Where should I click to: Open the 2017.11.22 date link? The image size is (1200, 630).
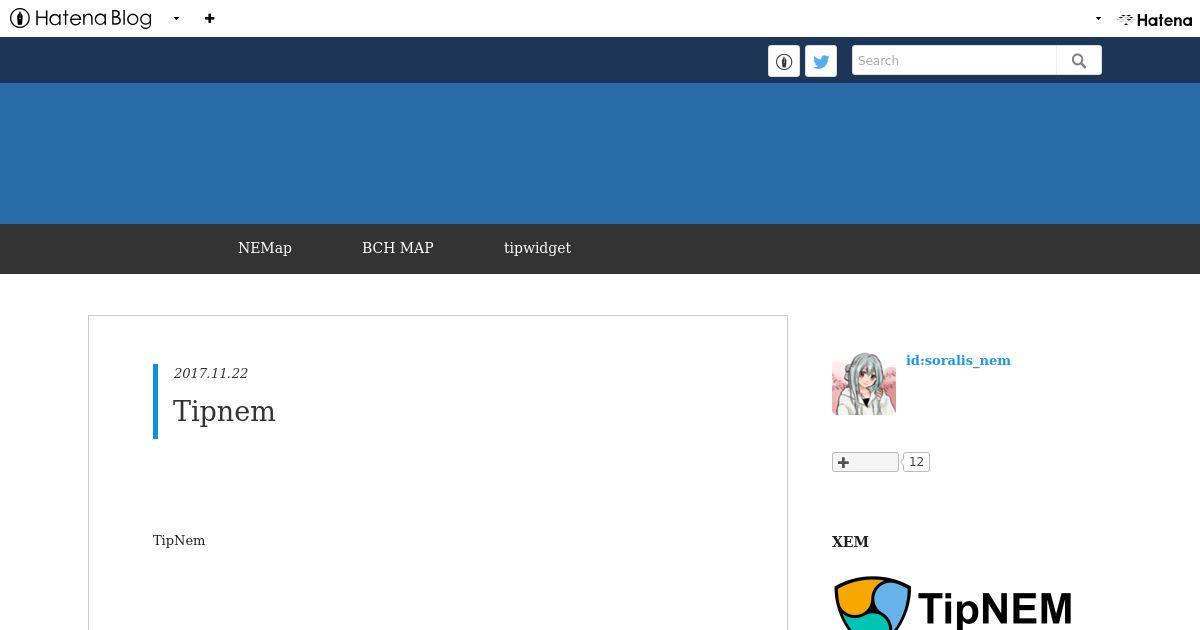211,373
